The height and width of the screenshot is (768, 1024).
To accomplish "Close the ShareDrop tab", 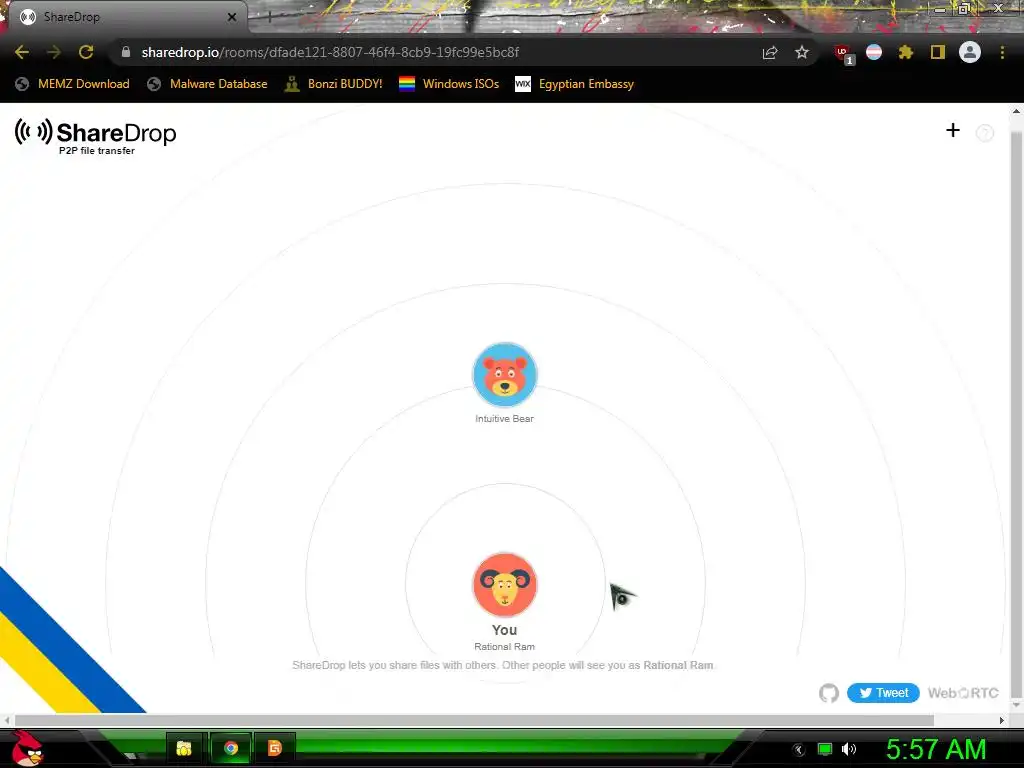I will pyautogui.click(x=232, y=17).
